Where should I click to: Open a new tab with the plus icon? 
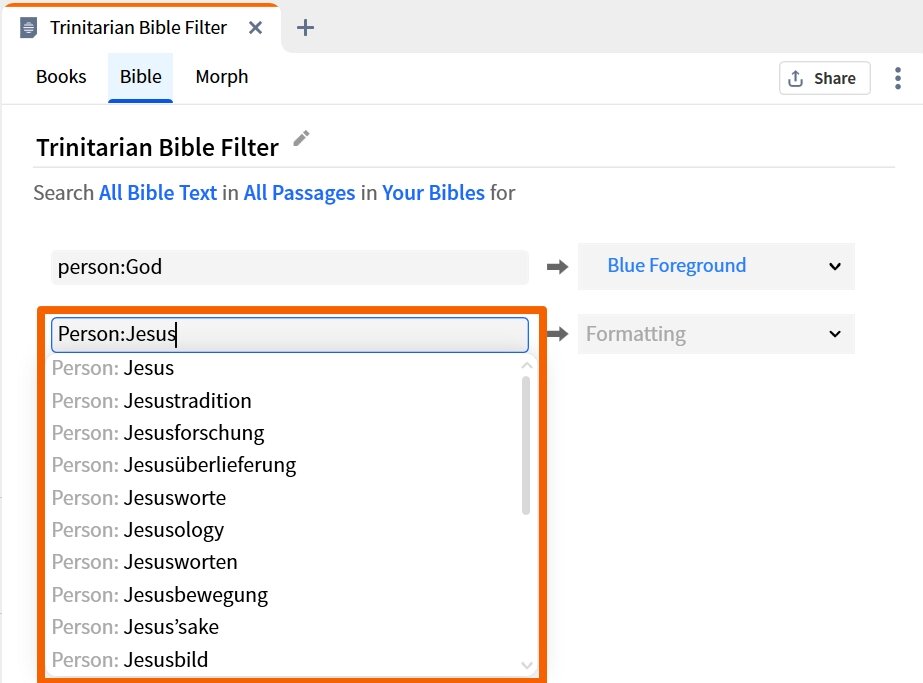pyautogui.click(x=305, y=27)
